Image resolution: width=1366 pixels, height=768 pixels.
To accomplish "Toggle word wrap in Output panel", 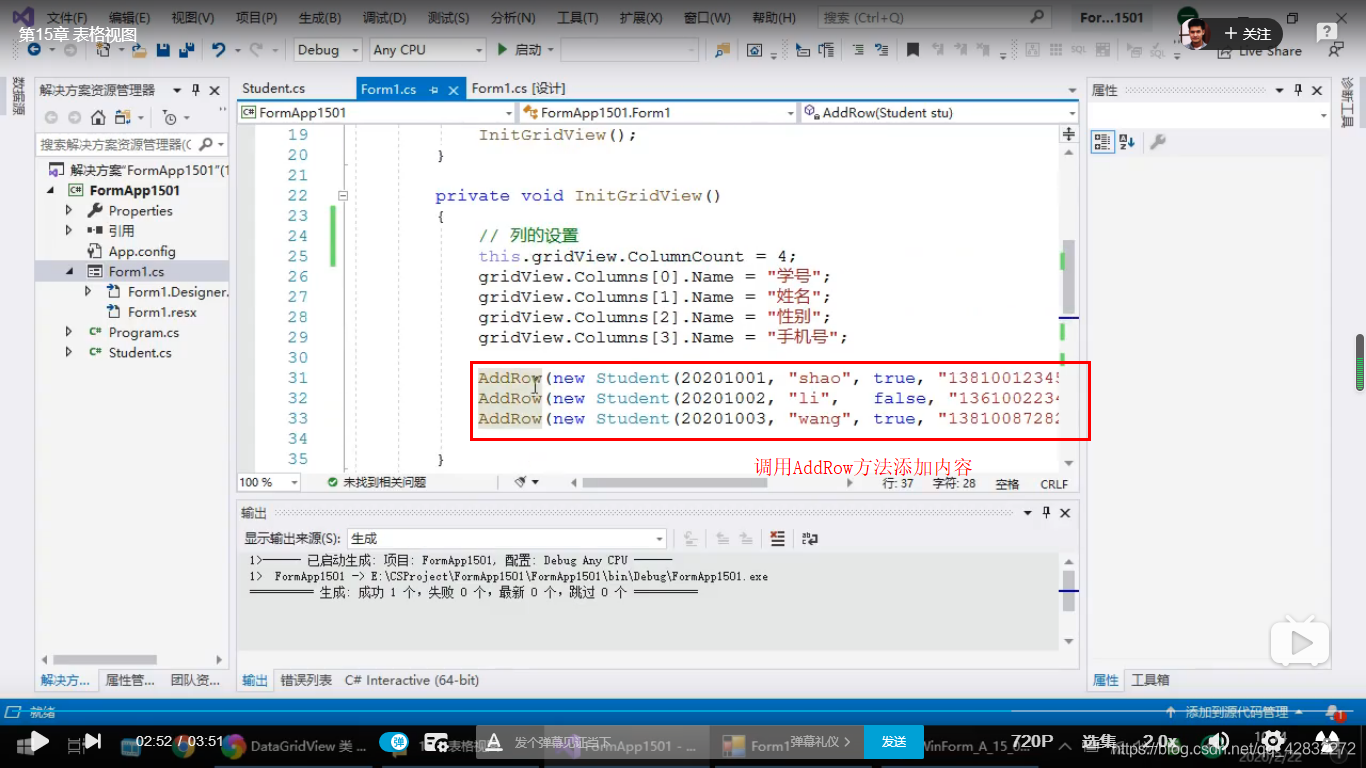I will (810, 538).
